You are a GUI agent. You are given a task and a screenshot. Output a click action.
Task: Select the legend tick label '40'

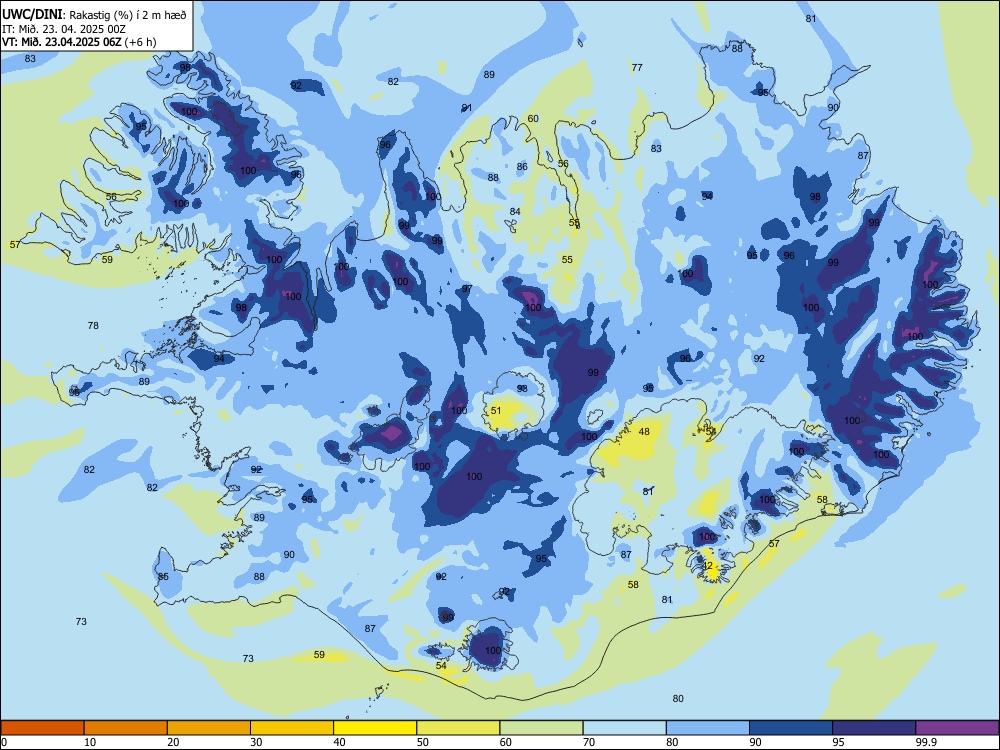tap(339, 742)
